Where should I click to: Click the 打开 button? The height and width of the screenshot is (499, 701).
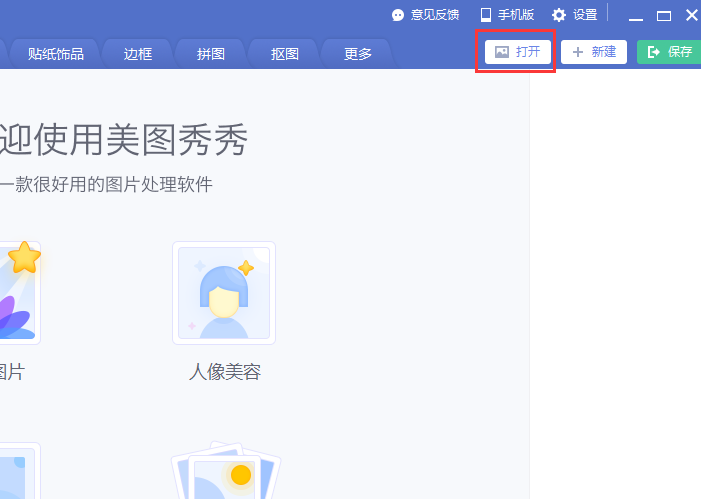coord(518,52)
